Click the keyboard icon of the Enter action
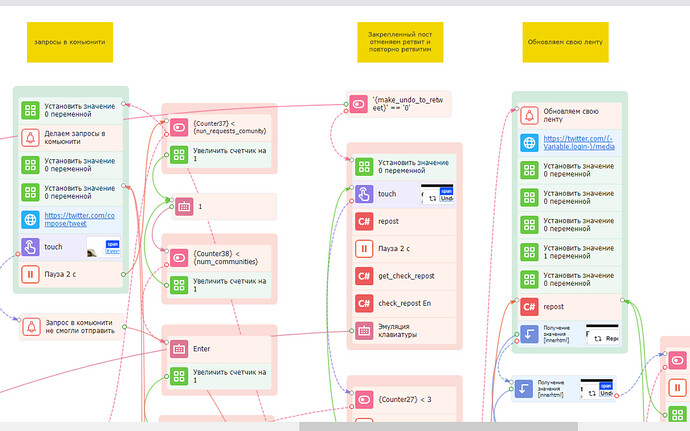 [179, 349]
